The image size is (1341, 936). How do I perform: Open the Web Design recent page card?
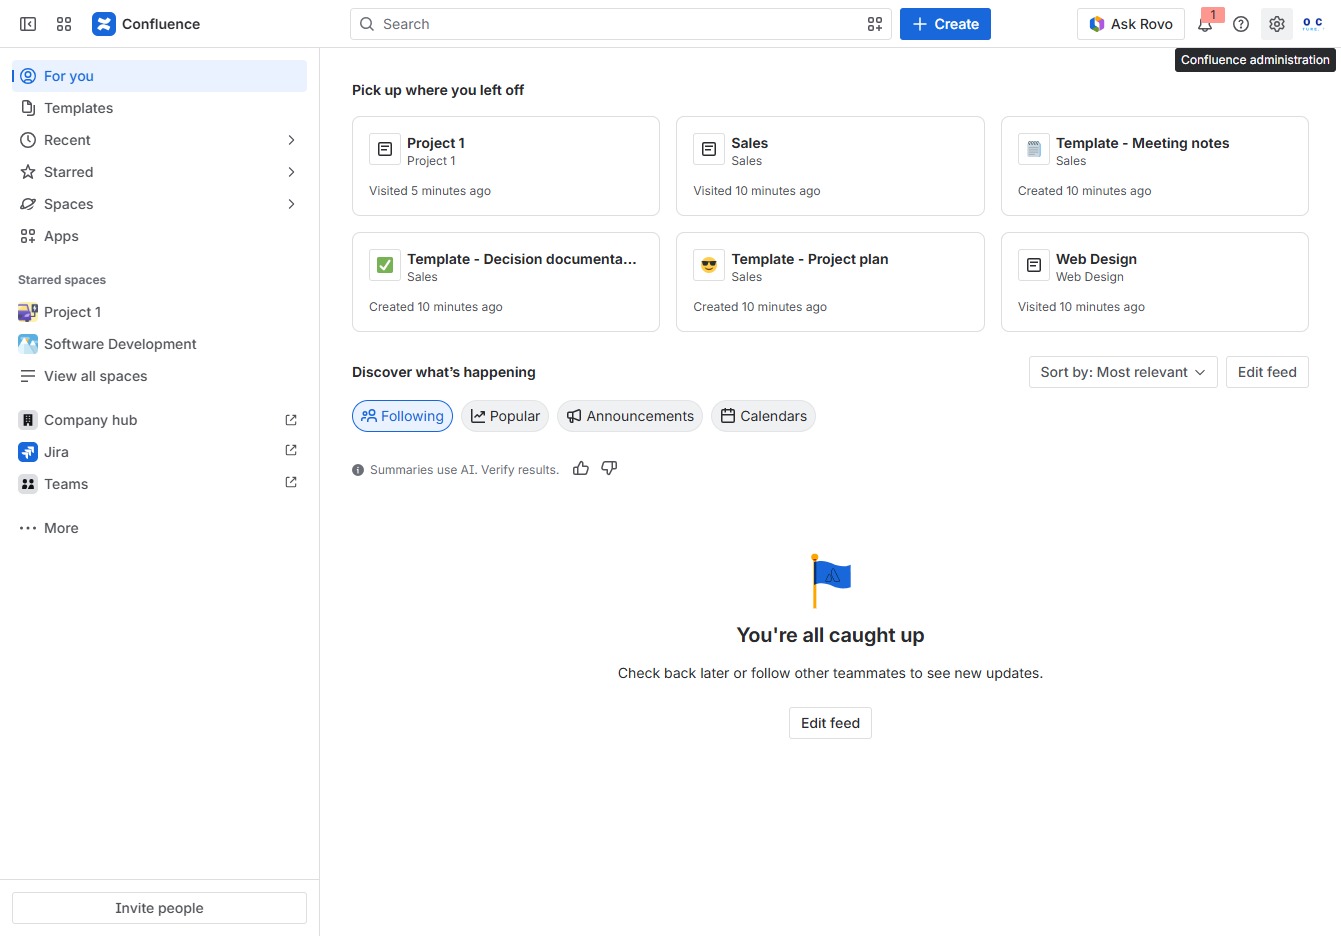pyautogui.click(x=1155, y=282)
